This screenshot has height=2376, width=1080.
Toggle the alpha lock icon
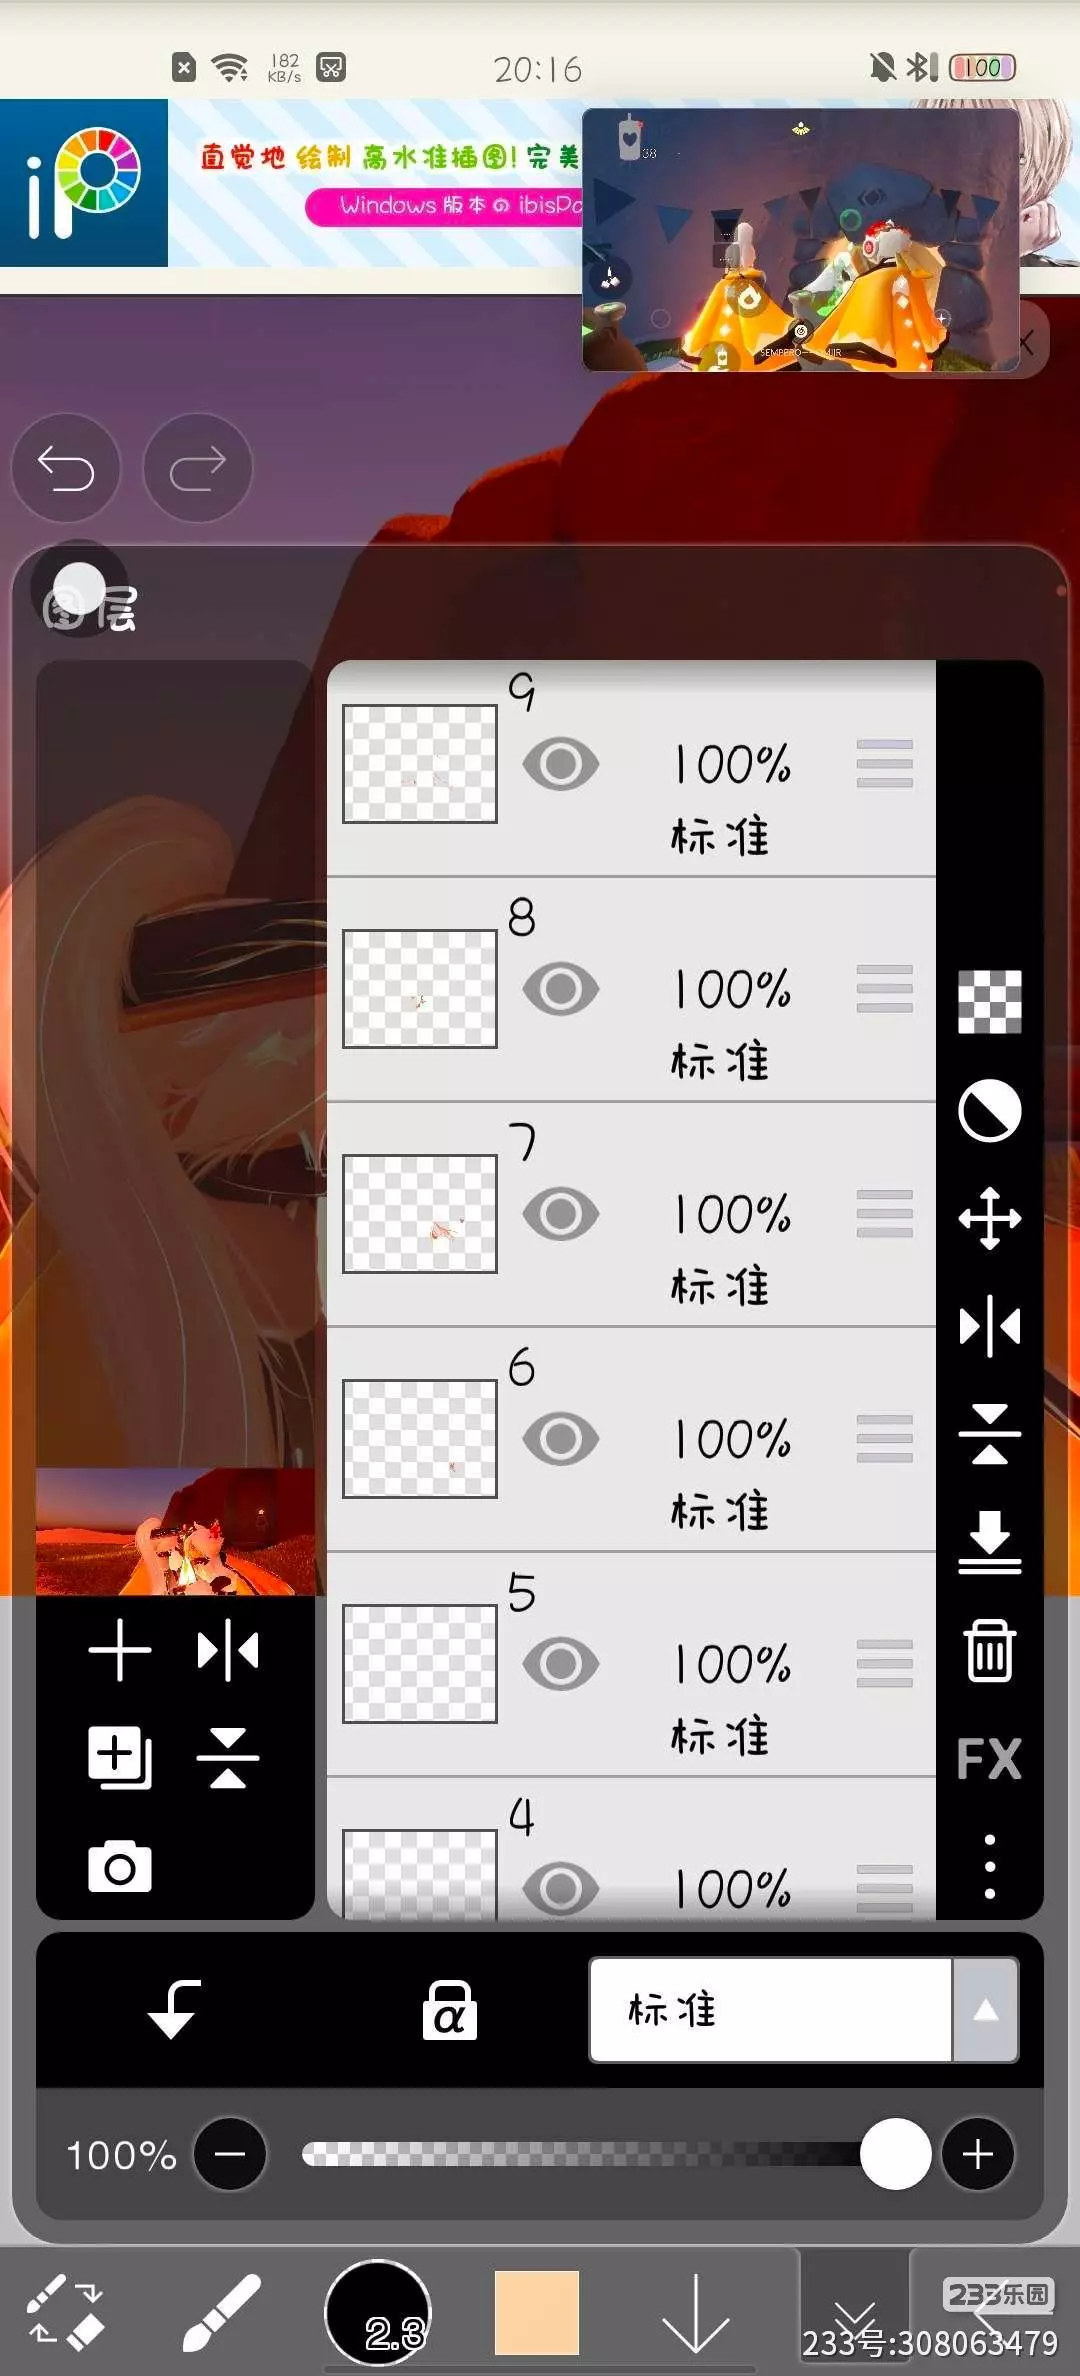point(449,2010)
